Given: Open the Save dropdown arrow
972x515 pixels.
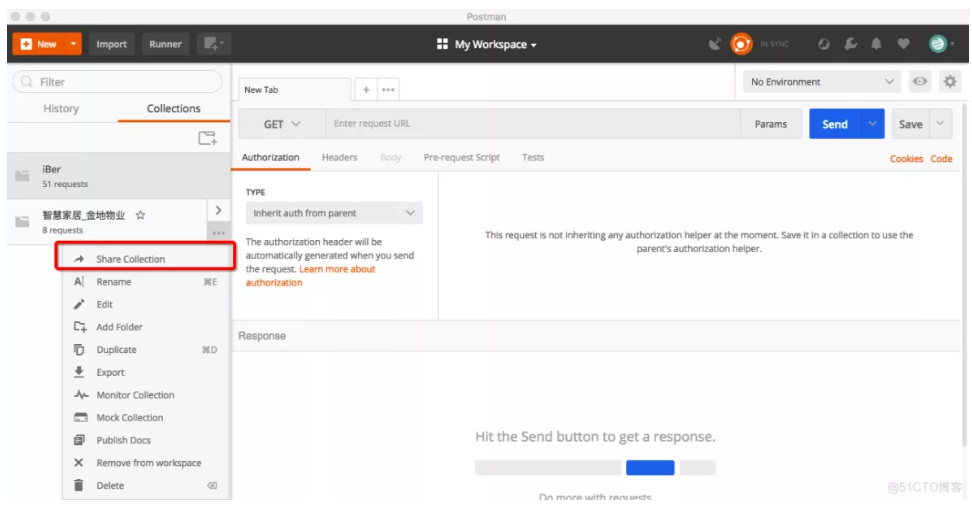Looking at the screenshot, I should click(x=940, y=124).
